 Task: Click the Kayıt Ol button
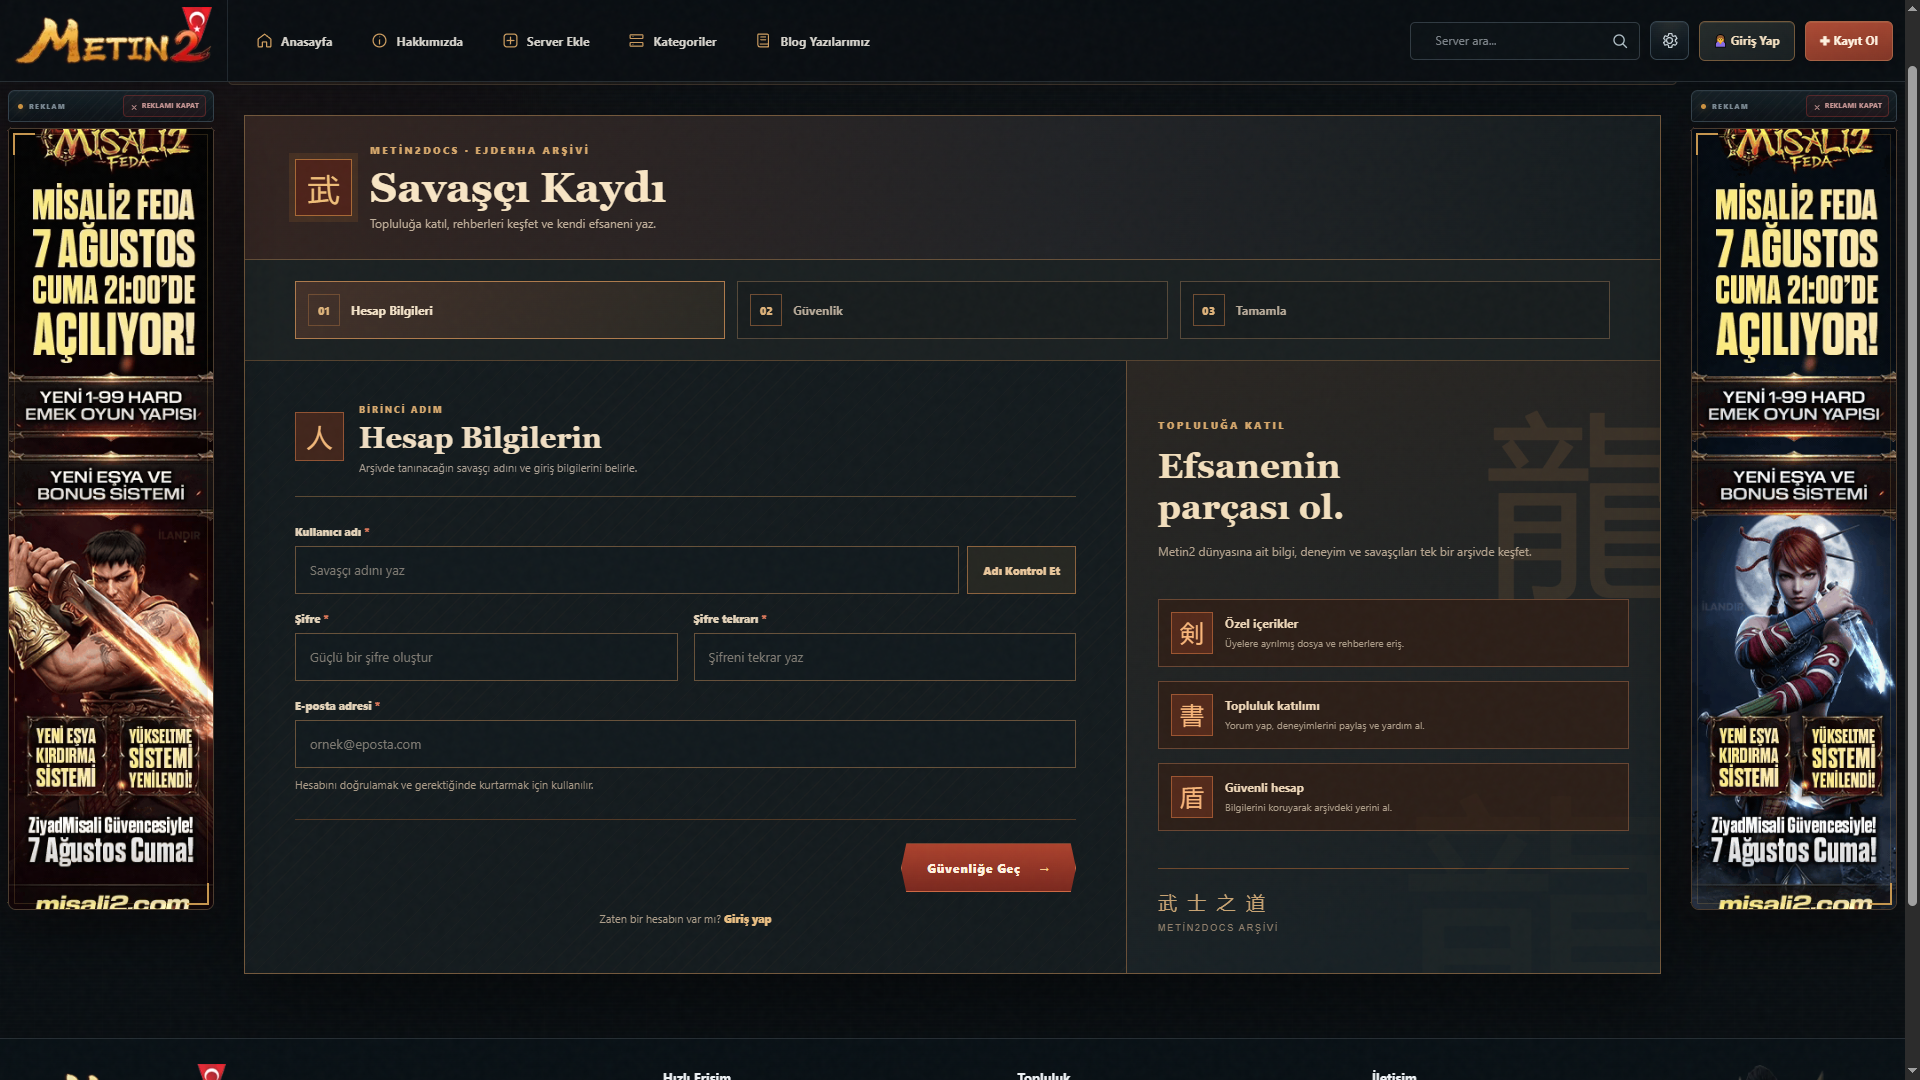(x=1849, y=41)
